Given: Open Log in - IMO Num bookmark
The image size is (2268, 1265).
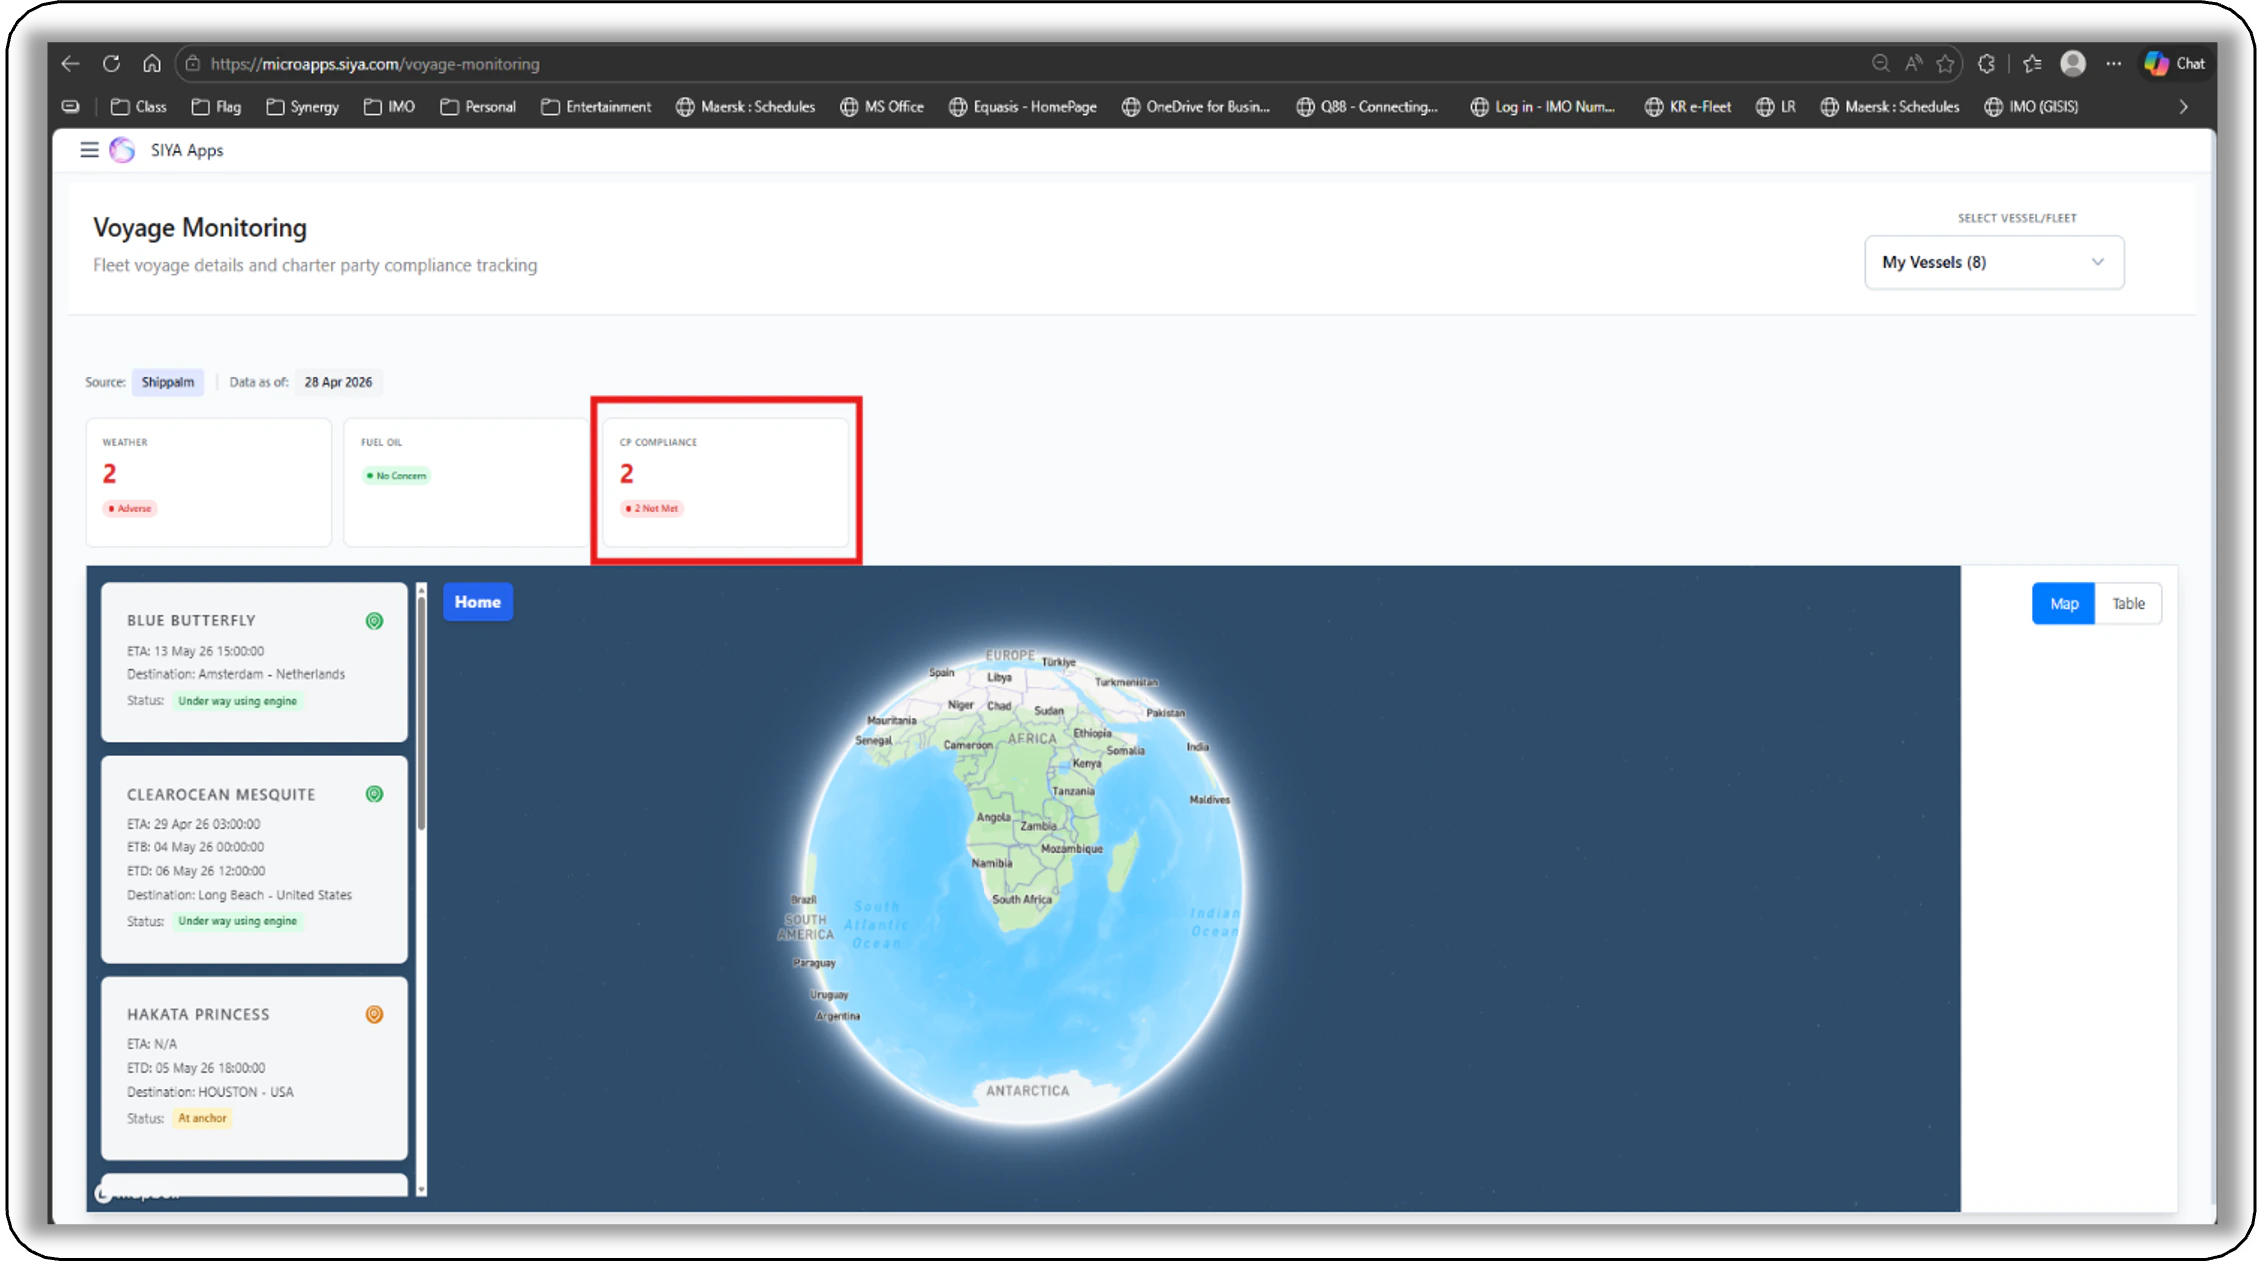Looking at the screenshot, I should [x=1543, y=107].
